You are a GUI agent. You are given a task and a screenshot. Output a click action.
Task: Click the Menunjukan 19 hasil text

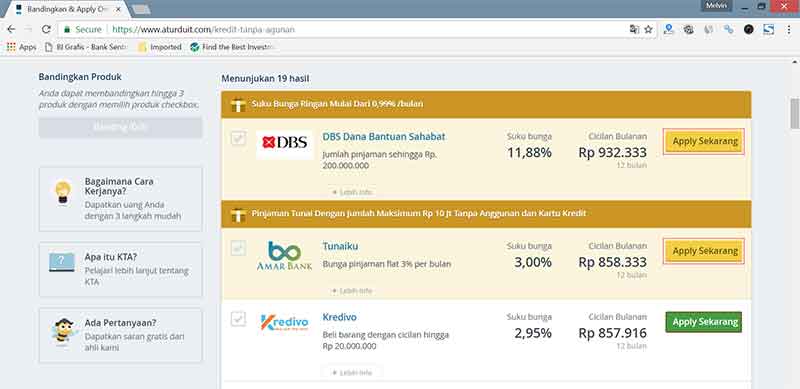tap(265, 79)
